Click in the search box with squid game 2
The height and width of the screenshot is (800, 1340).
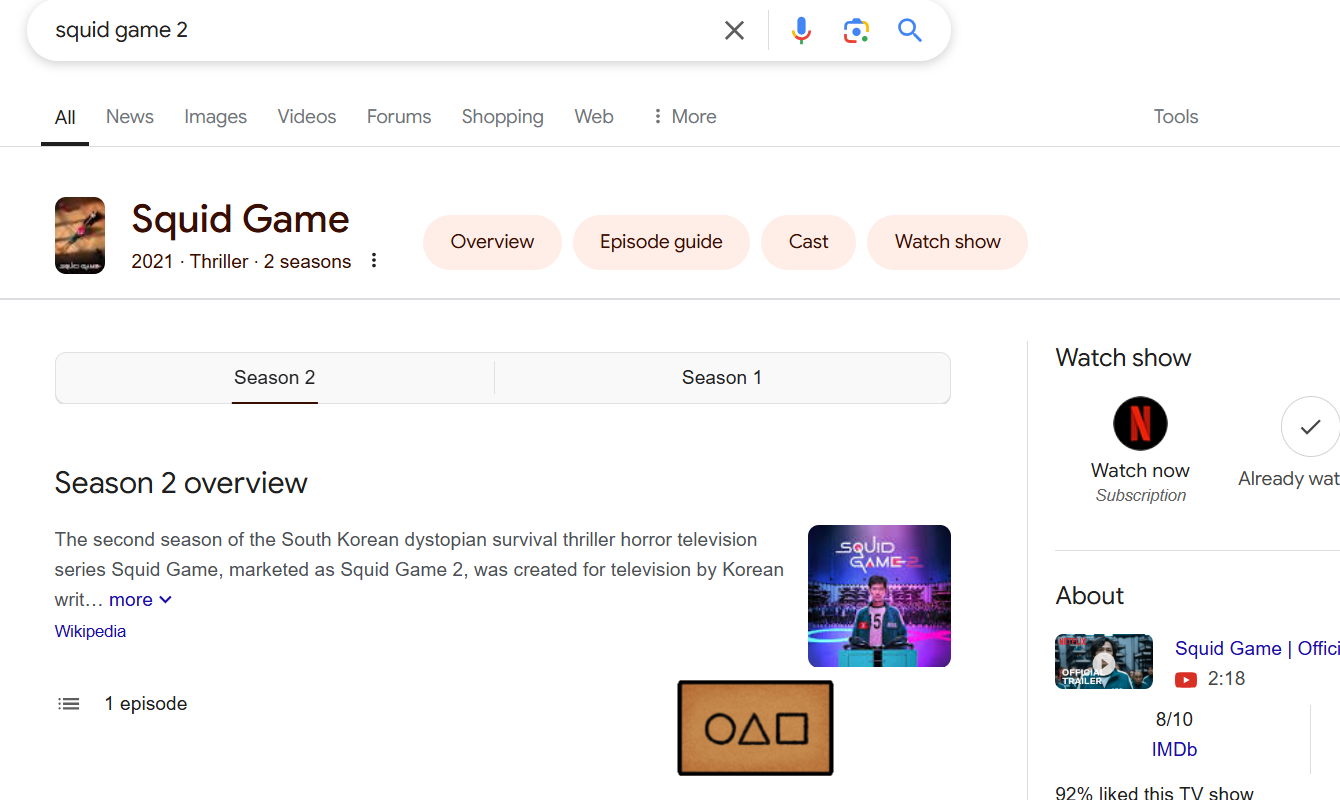tap(380, 30)
